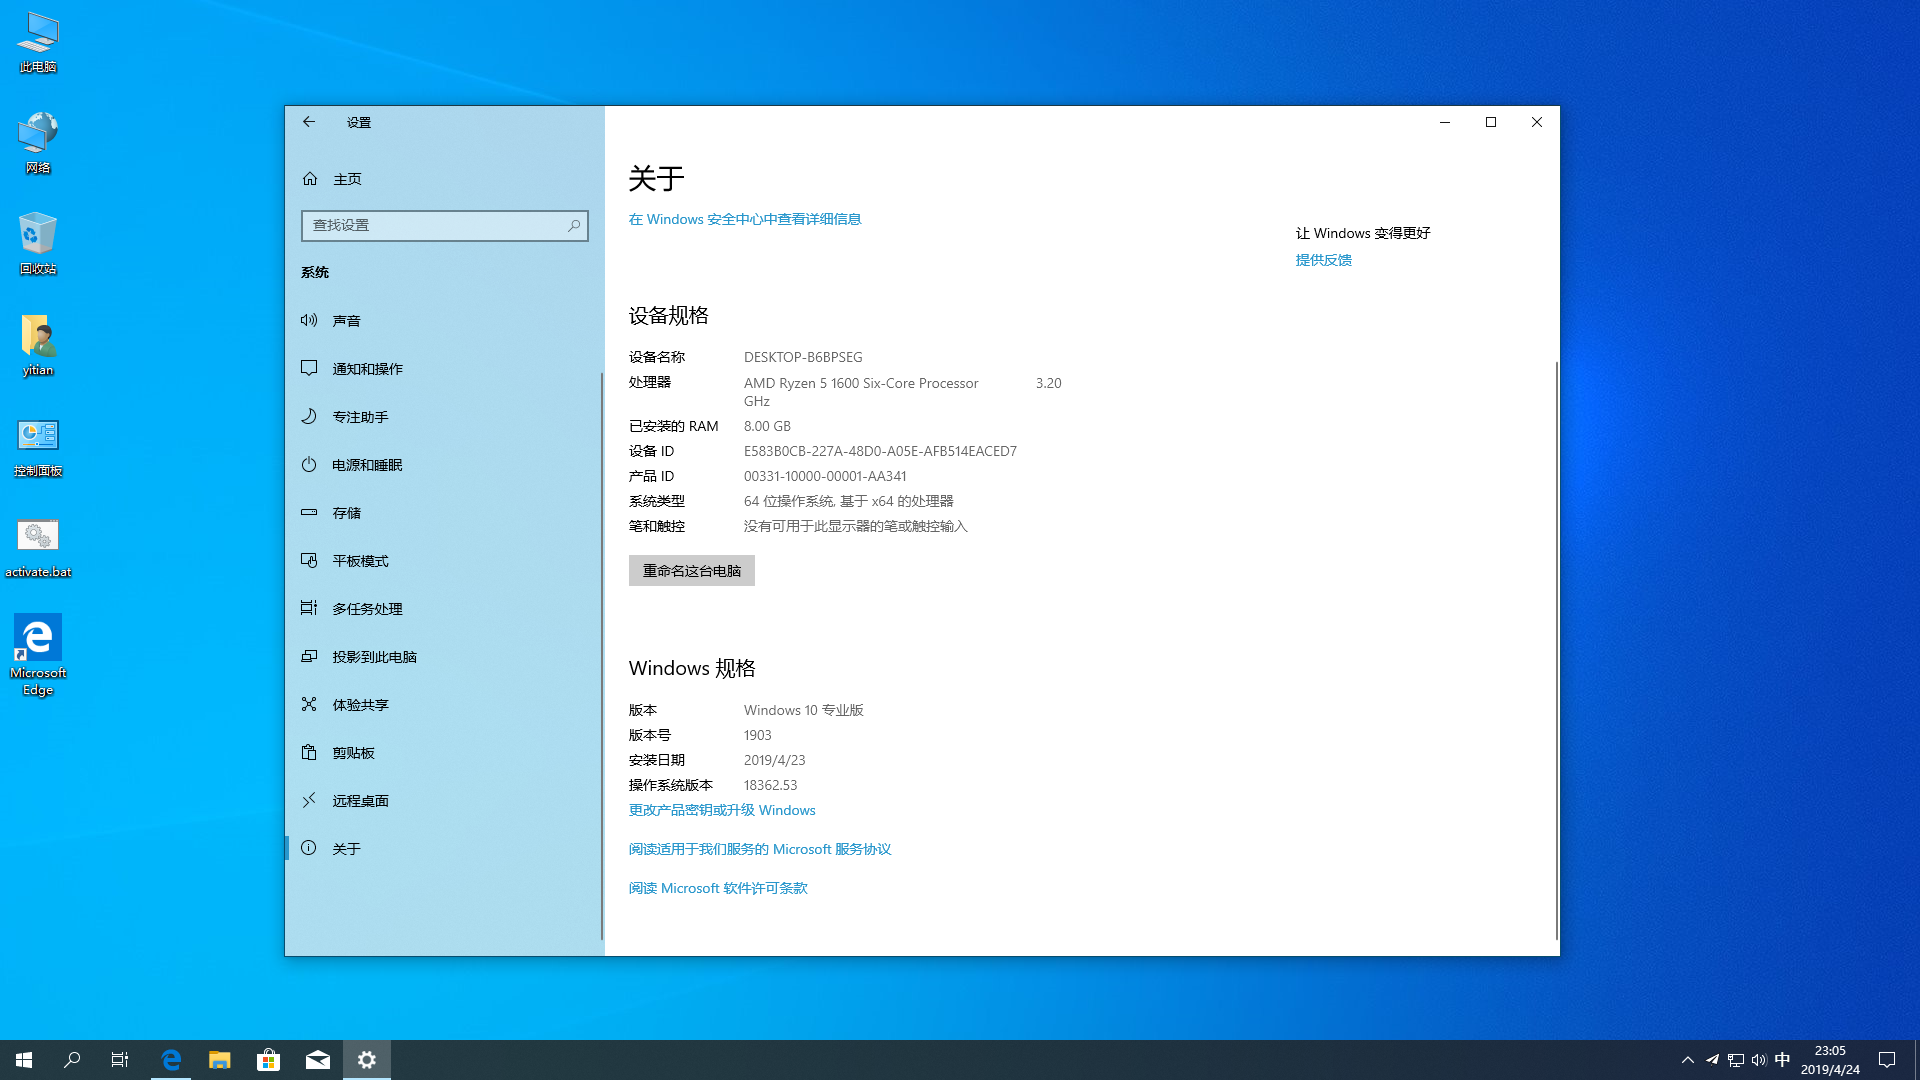Switch the 中 input method indicator
Screen dimensions: 1920x1080
pos(1782,1060)
